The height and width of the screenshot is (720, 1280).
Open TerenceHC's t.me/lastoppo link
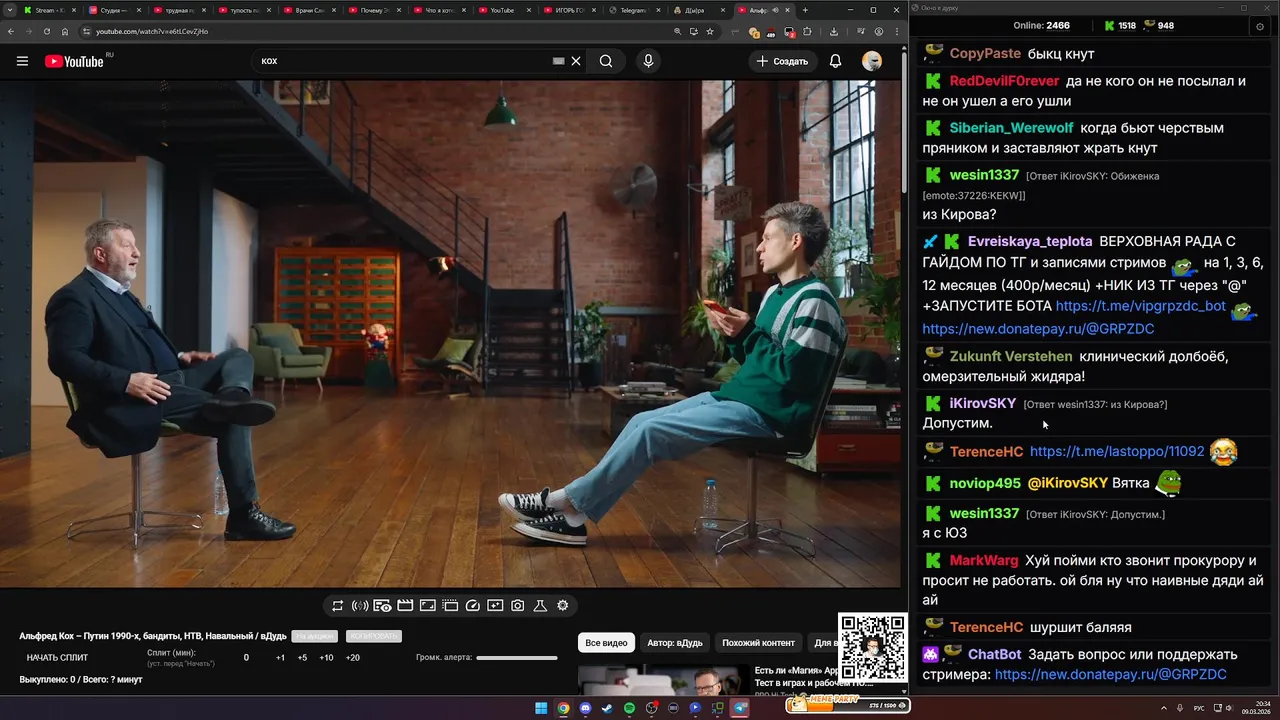[x=1117, y=452]
